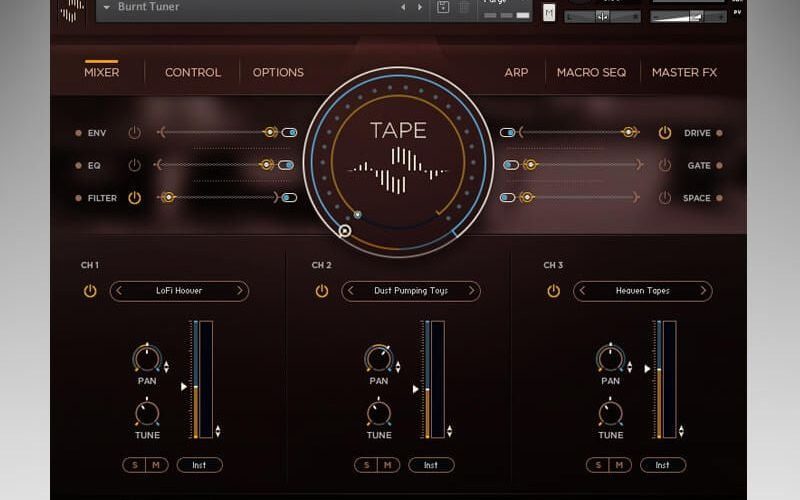Mute channel 2 with M button
The height and width of the screenshot is (500, 800).
[x=388, y=465]
